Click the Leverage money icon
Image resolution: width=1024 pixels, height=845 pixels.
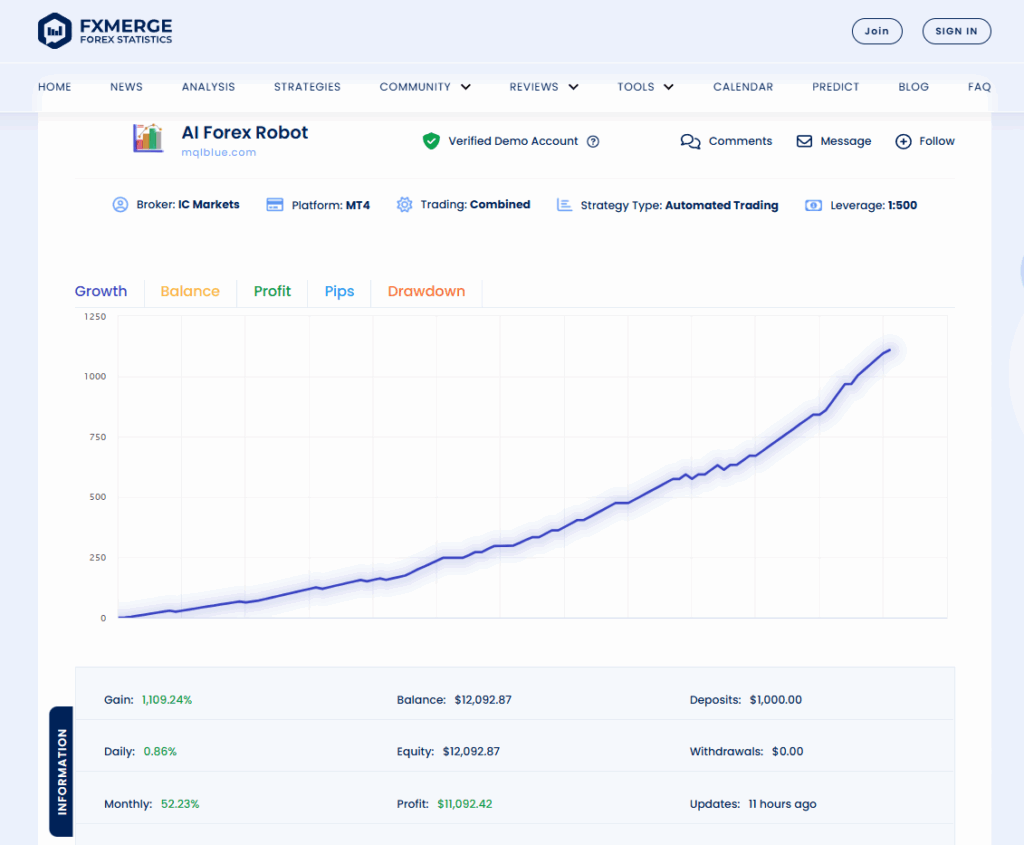tap(813, 206)
